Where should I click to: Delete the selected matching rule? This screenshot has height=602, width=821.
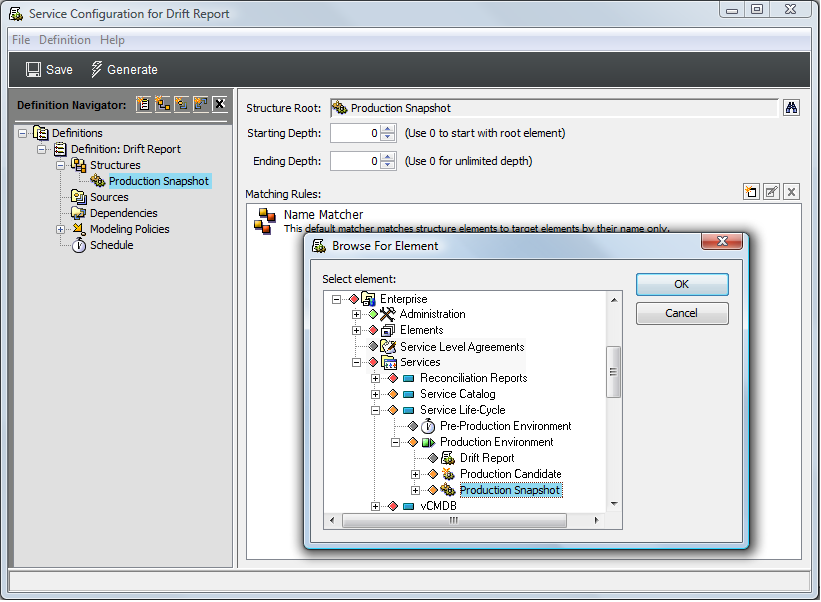(x=791, y=192)
